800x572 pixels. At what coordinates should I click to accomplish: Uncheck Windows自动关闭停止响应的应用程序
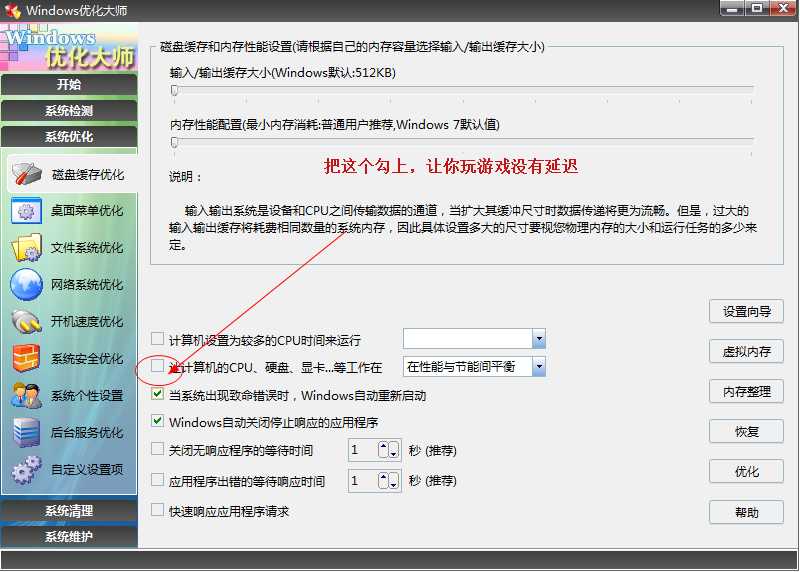click(157, 421)
